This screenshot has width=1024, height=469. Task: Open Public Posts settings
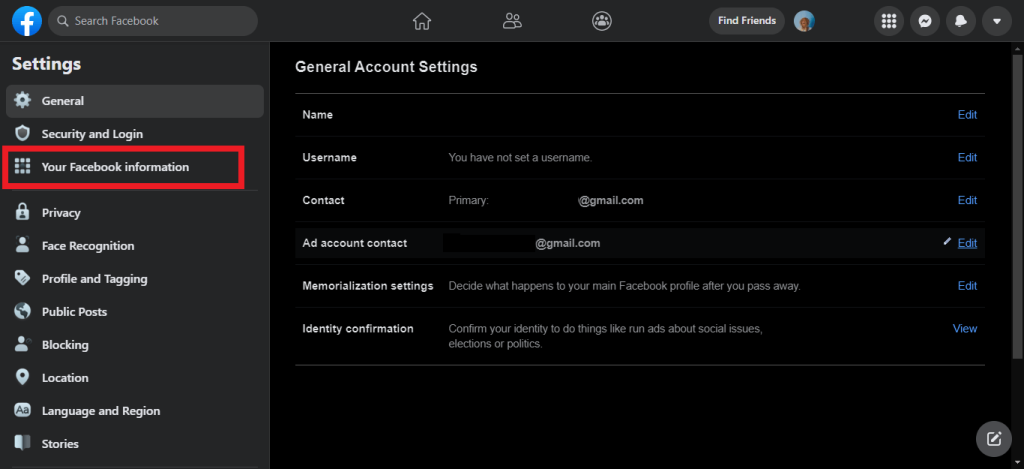tap(135, 312)
